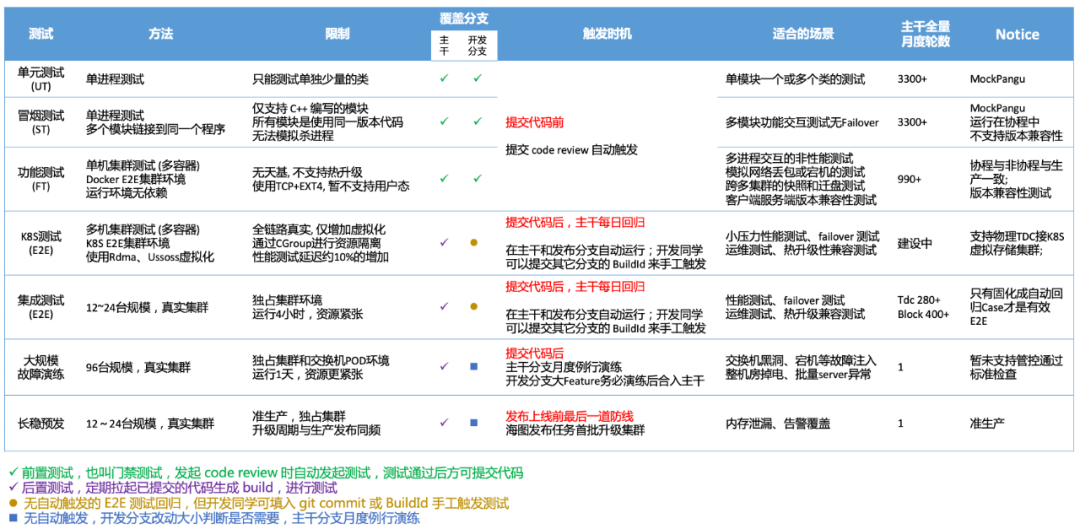Click the purple check in the 集成测试 row
1080x529 pixels.
tap(444, 306)
